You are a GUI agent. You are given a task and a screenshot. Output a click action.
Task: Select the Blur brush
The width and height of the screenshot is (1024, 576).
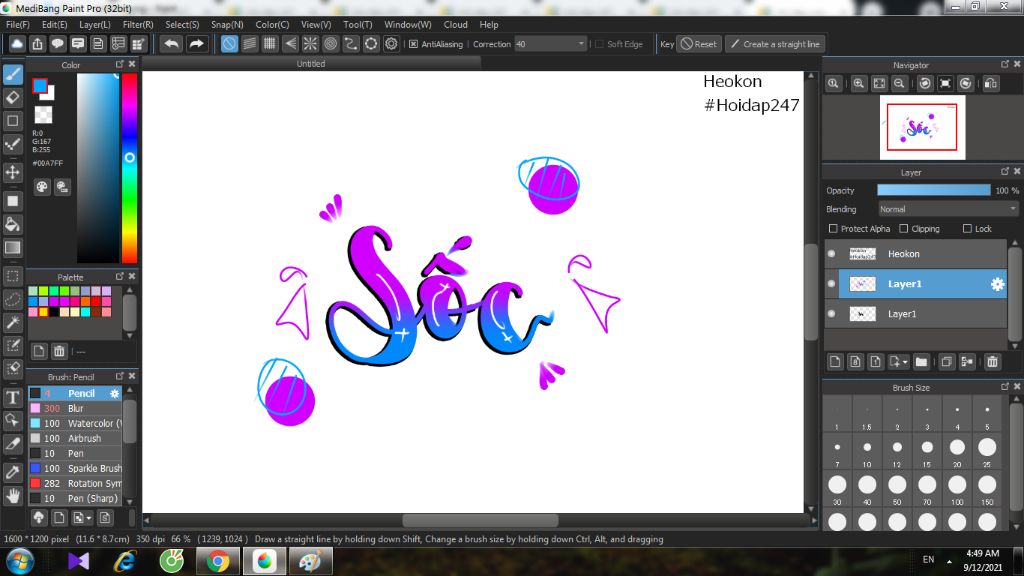coord(75,408)
